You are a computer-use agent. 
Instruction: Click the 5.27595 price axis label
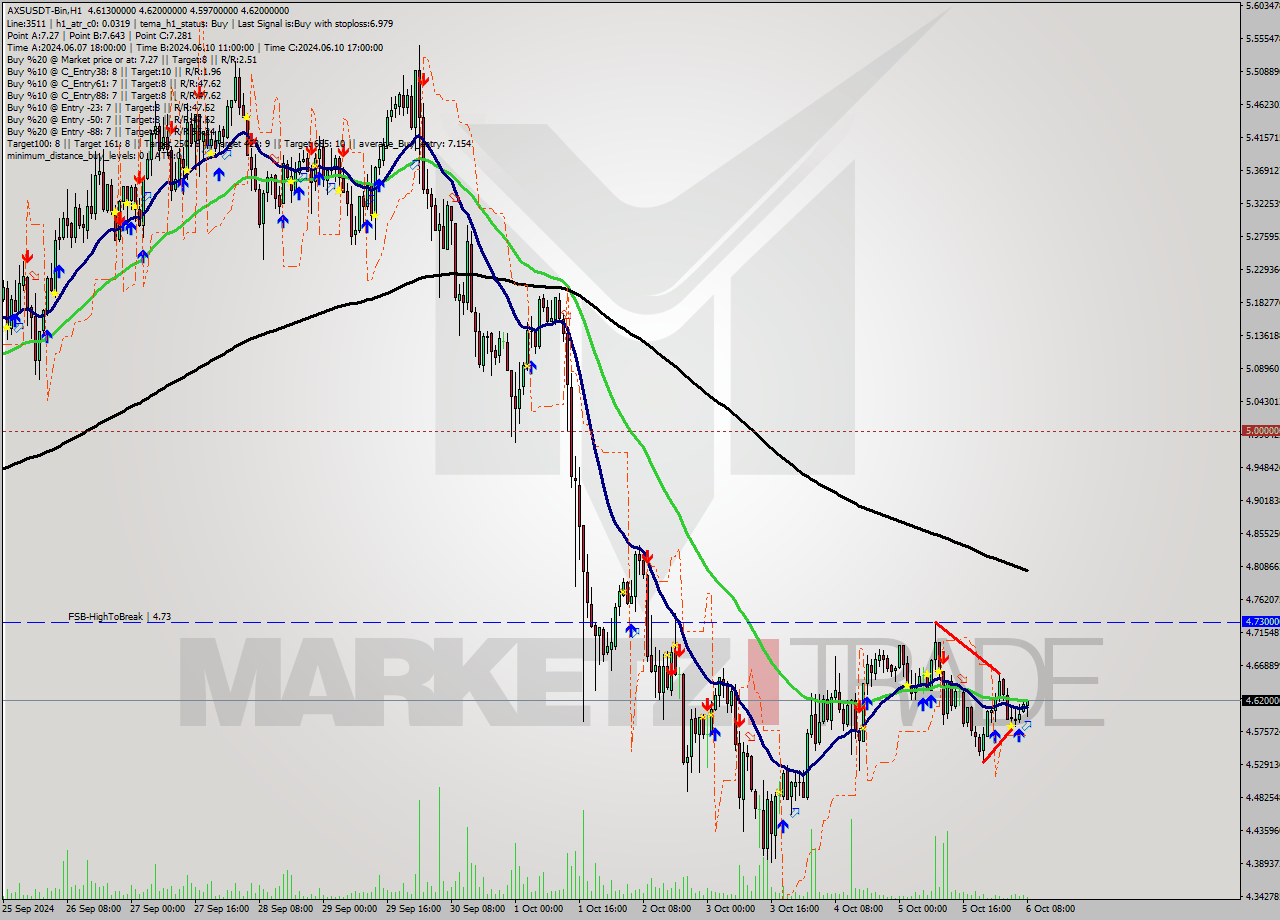pos(1262,236)
